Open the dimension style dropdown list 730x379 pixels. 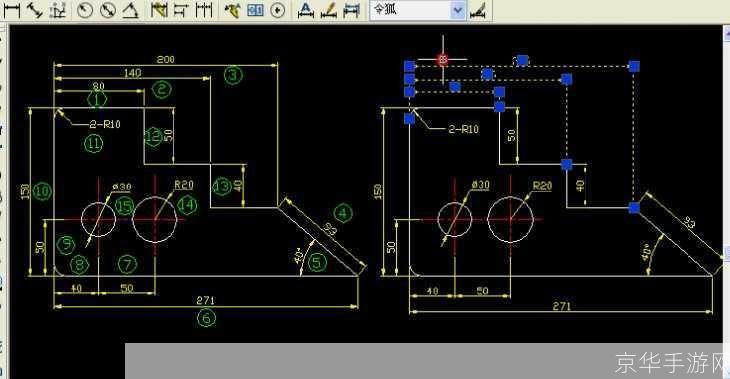[458, 10]
